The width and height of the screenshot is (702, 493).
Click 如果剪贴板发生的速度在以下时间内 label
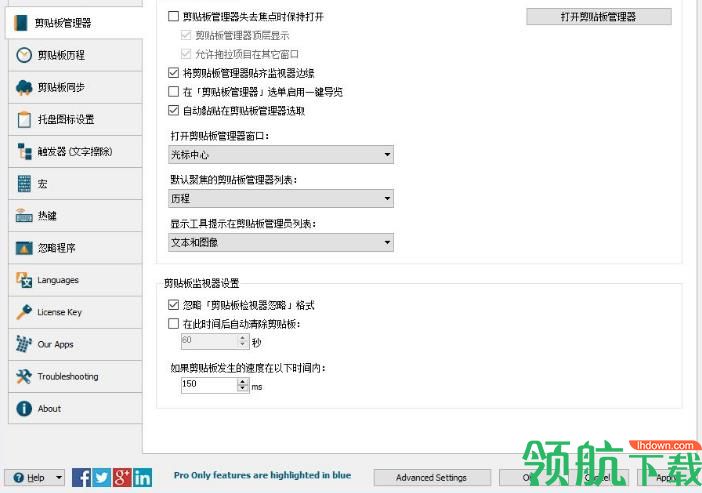coord(248,368)
